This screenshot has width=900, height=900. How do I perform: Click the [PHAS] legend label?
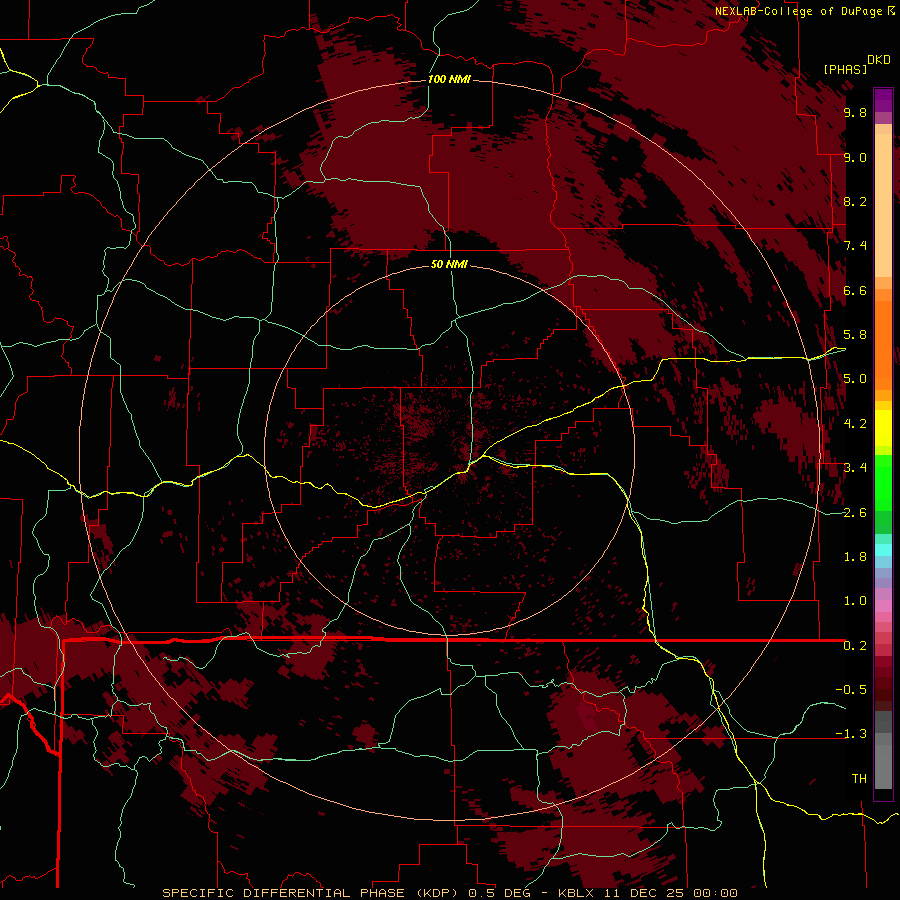click(845, 70)
